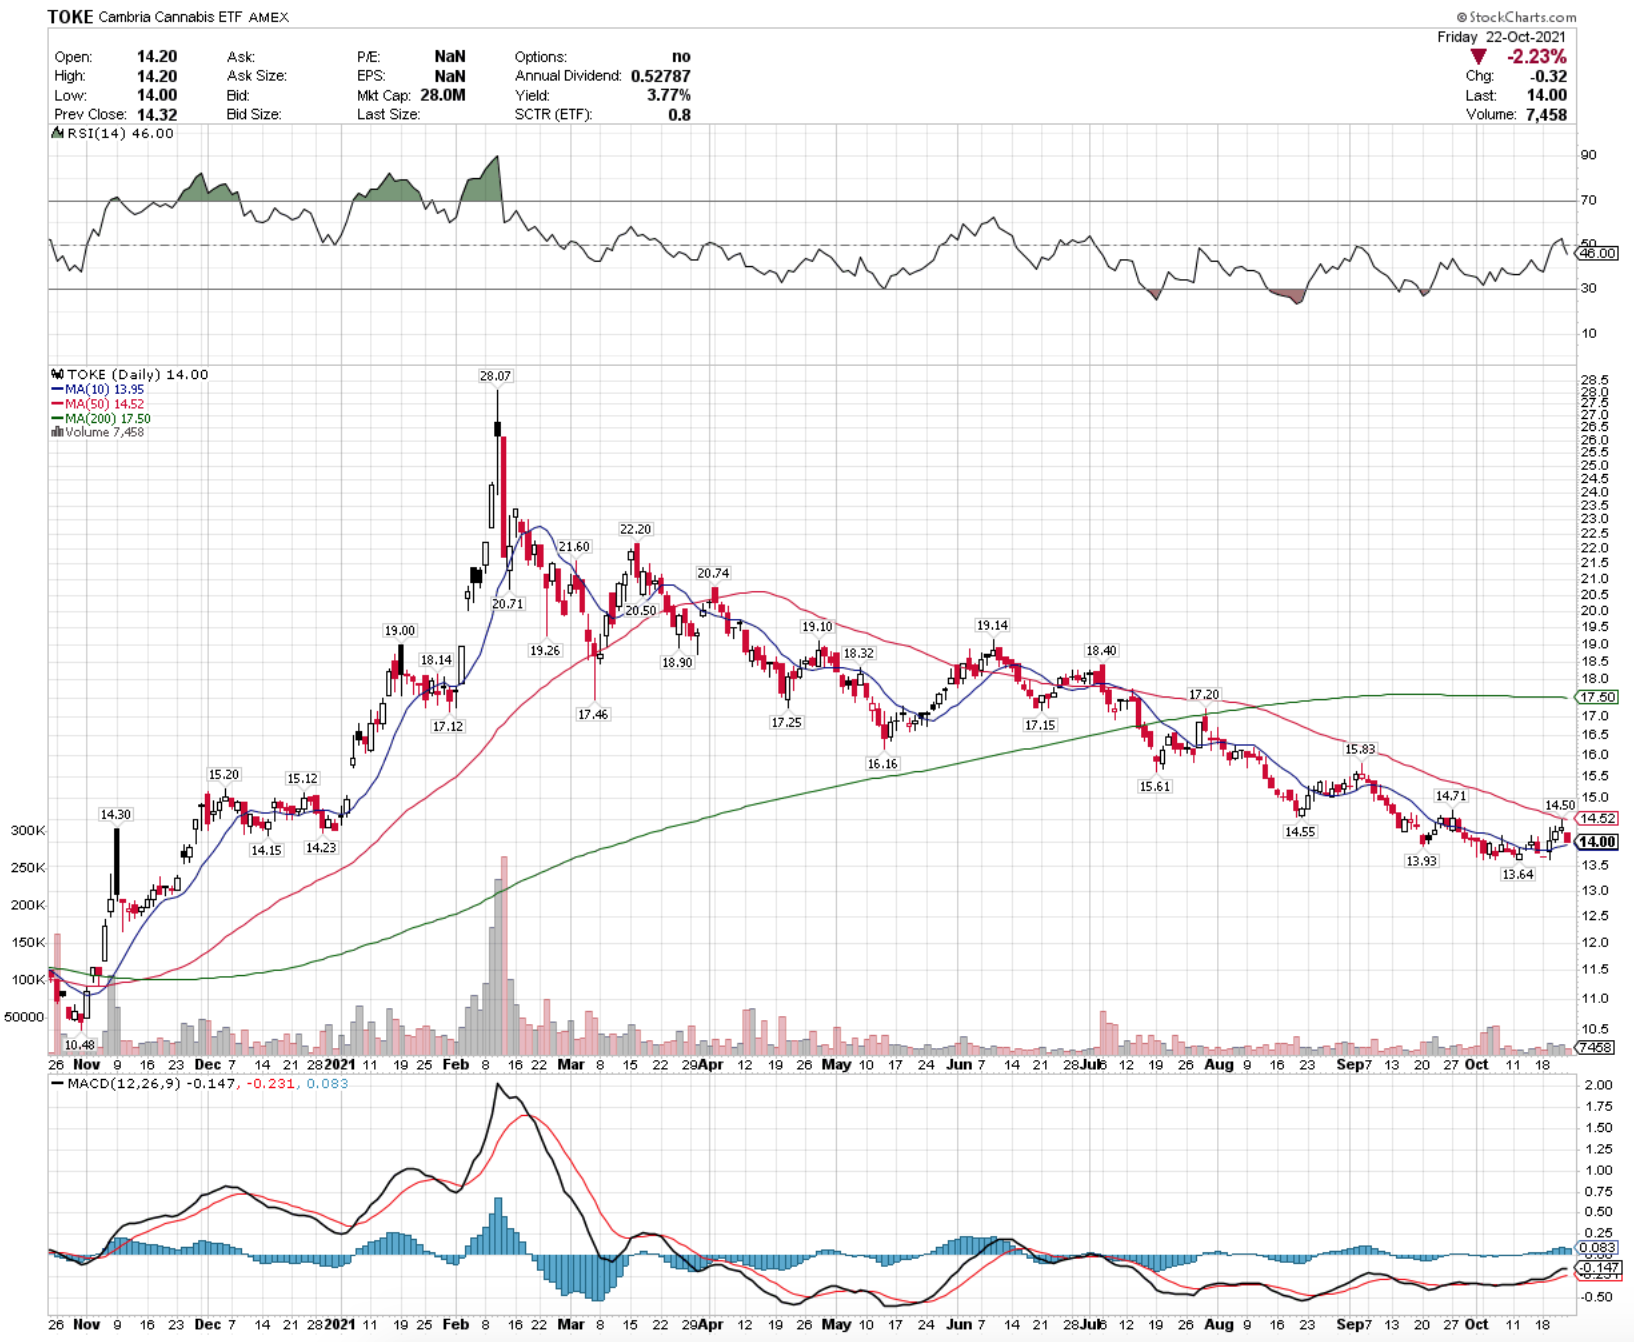Click the Annual Dividend value 0.52787
Image resolution: width=1634 pixels, height=1342 pixels.
[660, 76]
